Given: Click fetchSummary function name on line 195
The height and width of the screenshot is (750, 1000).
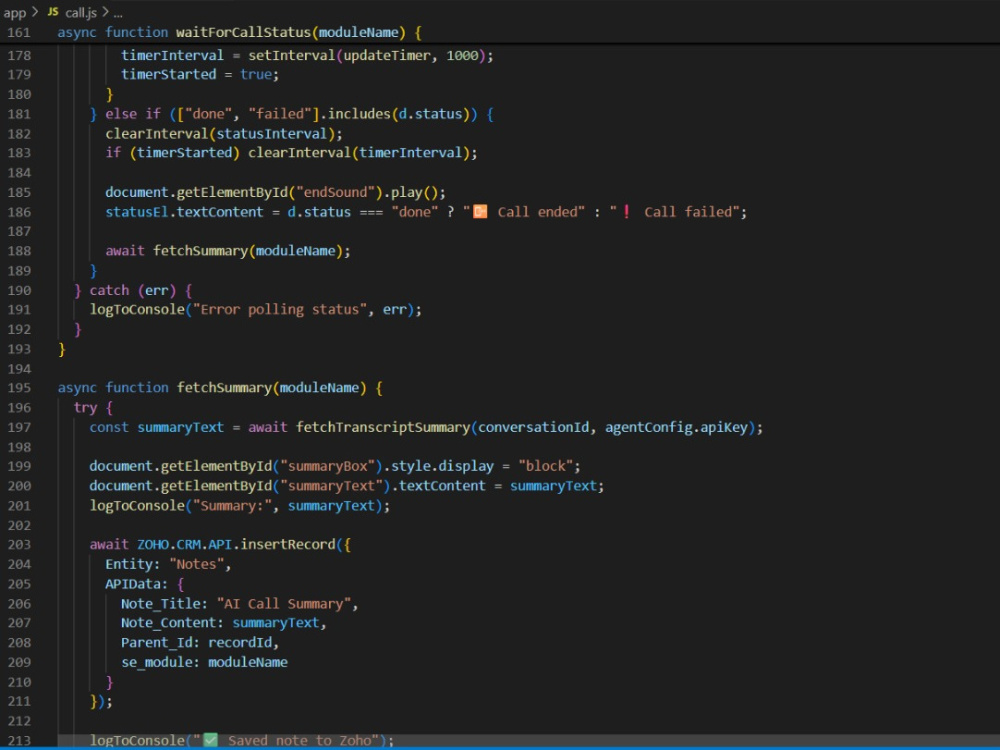Looking at the screenshot, I should (224, 388).
